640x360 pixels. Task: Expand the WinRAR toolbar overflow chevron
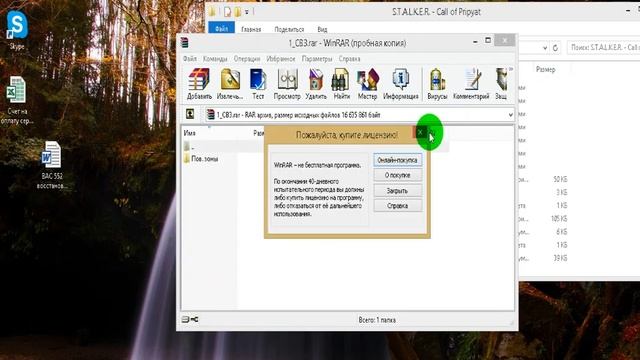(x=511, y=69)
